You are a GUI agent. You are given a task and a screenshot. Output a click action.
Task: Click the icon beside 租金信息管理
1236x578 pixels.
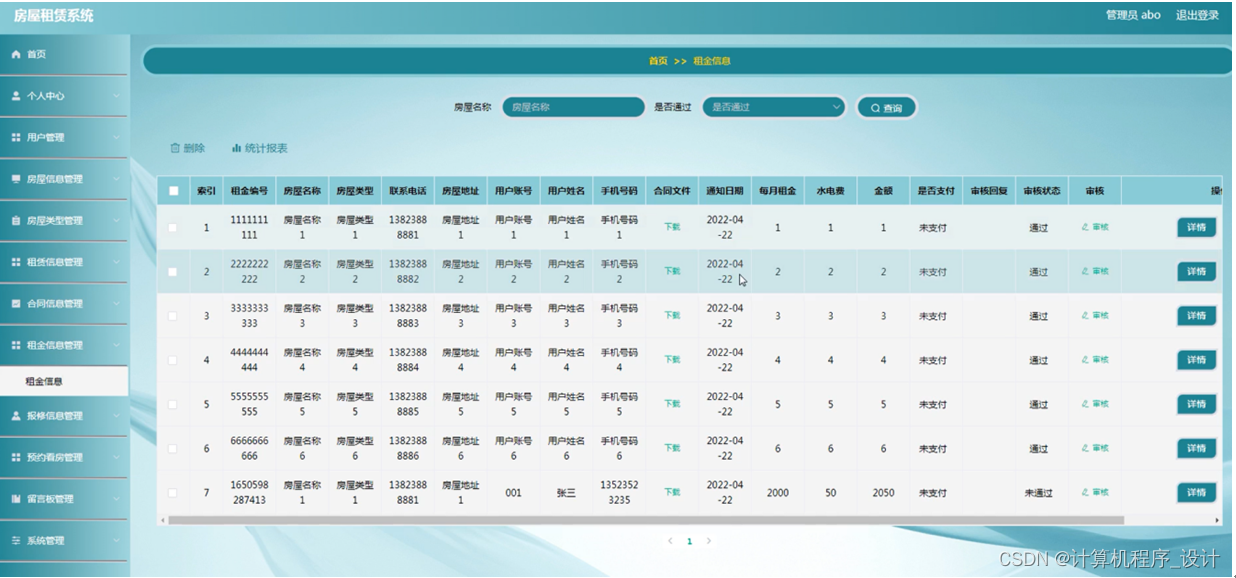15,345
